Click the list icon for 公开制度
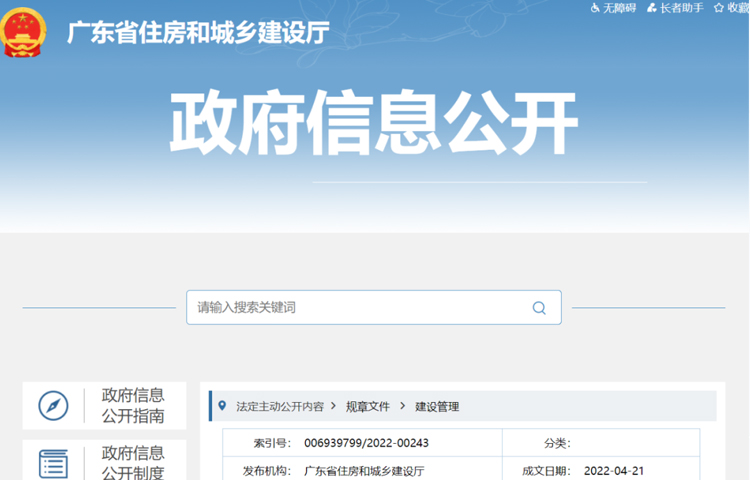The height and width of the screenshot is (480, 750). [53, 464]
